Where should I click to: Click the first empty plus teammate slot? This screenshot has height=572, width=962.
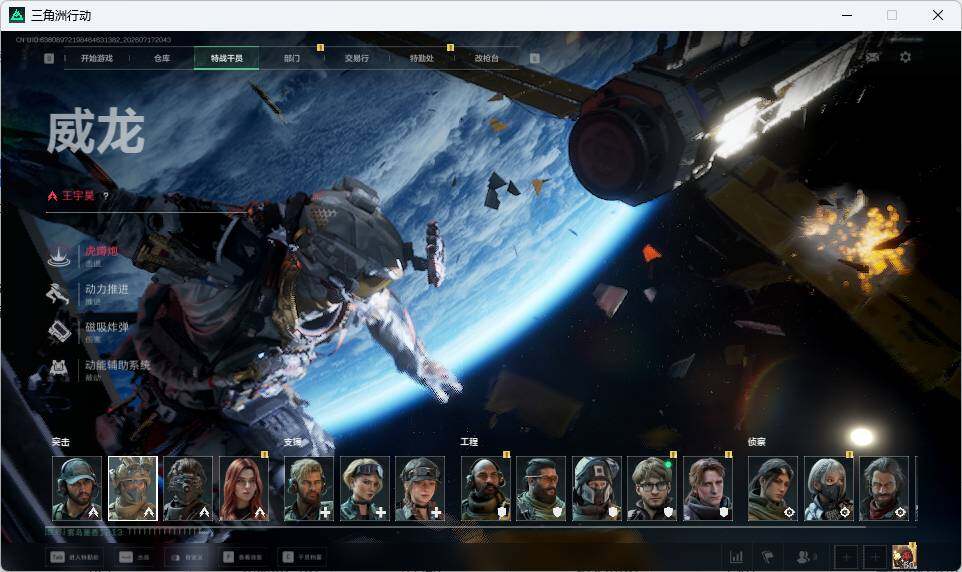846,557
